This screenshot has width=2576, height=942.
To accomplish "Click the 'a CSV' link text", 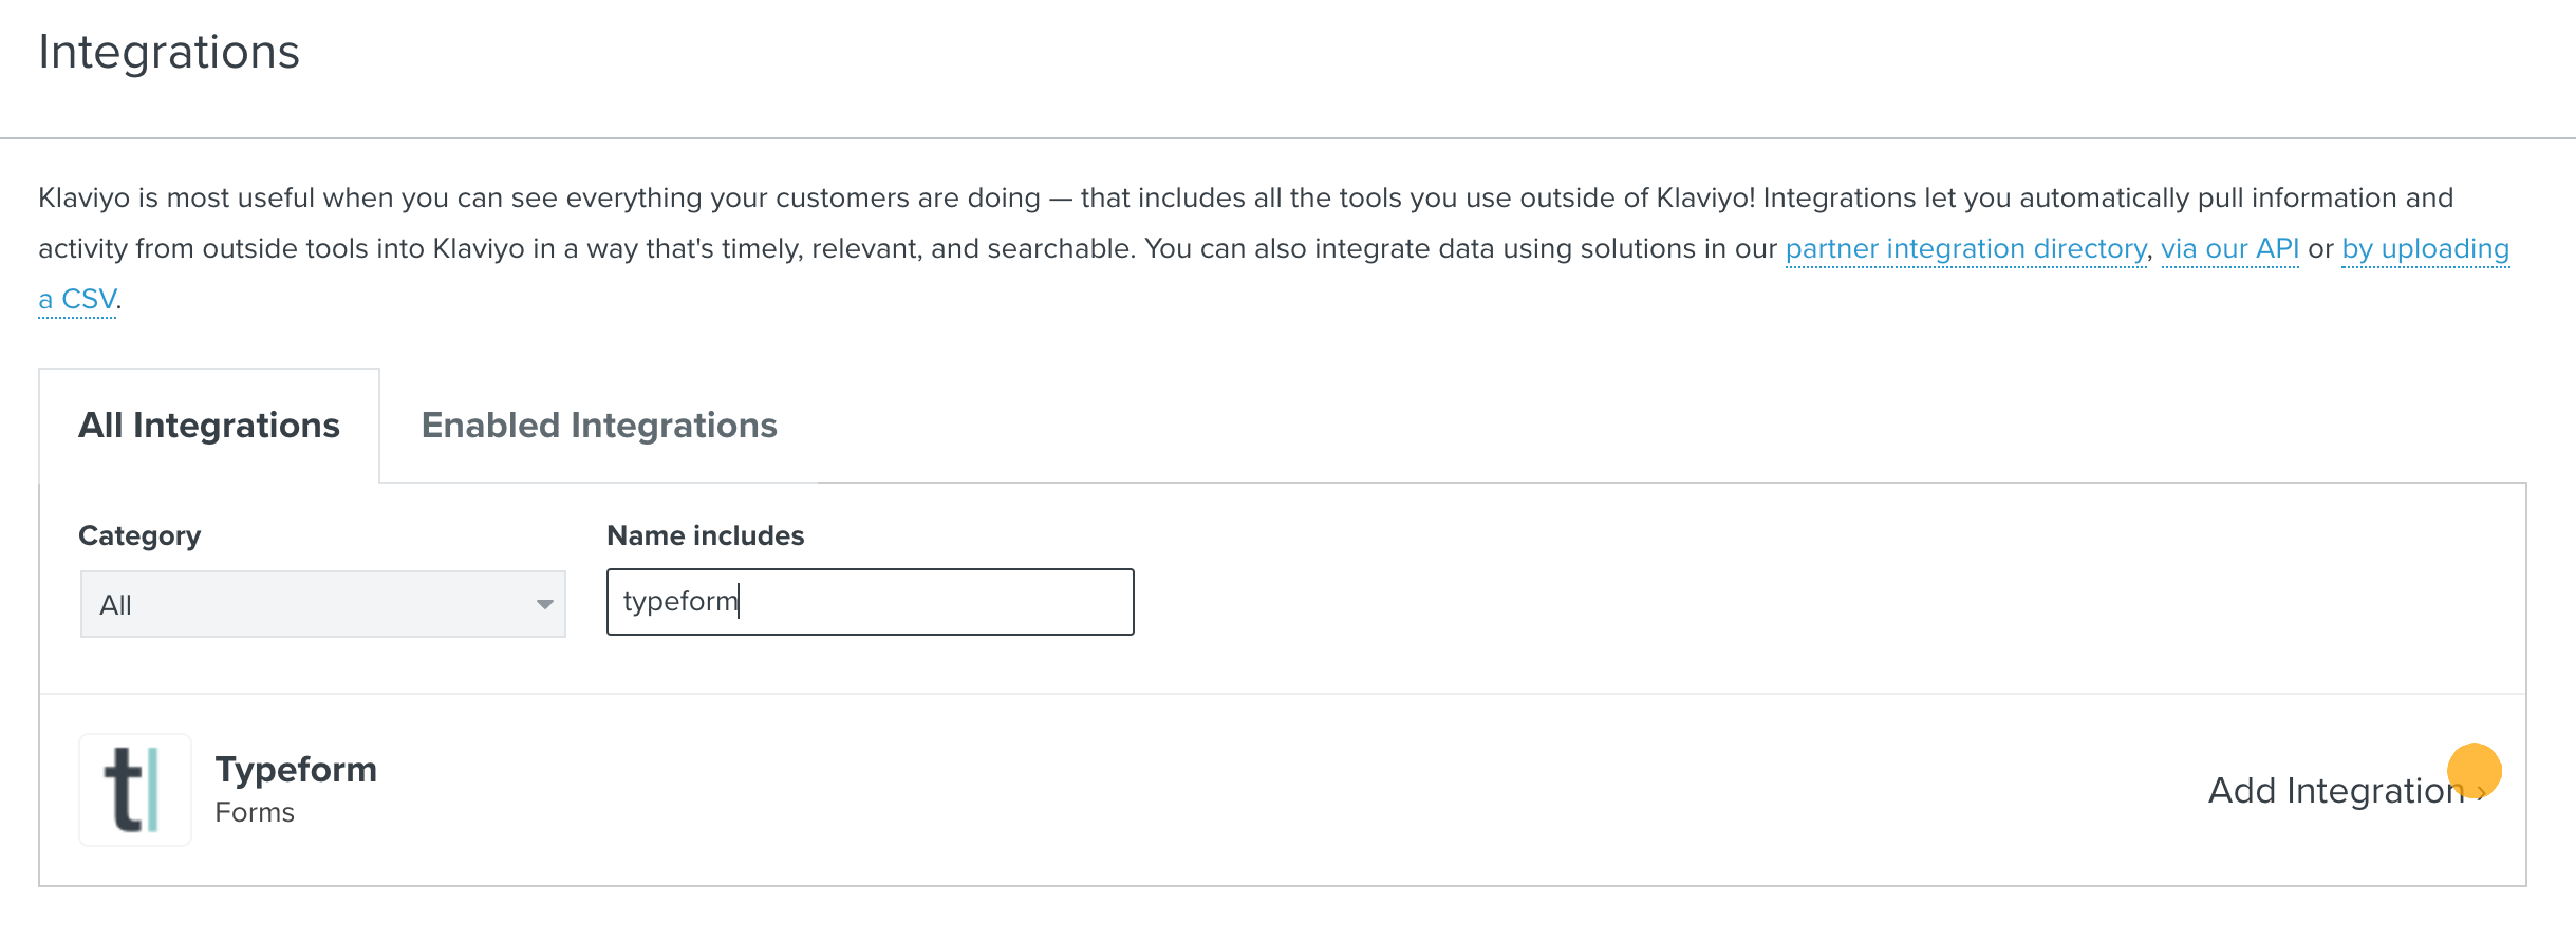I will point(77,299).
